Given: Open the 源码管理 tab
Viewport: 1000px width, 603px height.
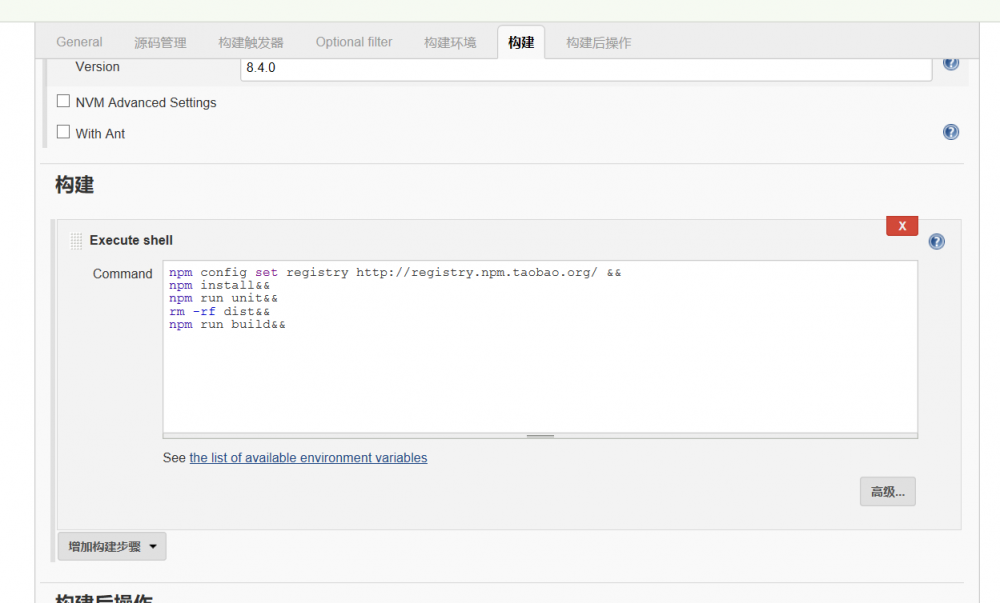Looking at the screenshot, I should pos(160,42).
